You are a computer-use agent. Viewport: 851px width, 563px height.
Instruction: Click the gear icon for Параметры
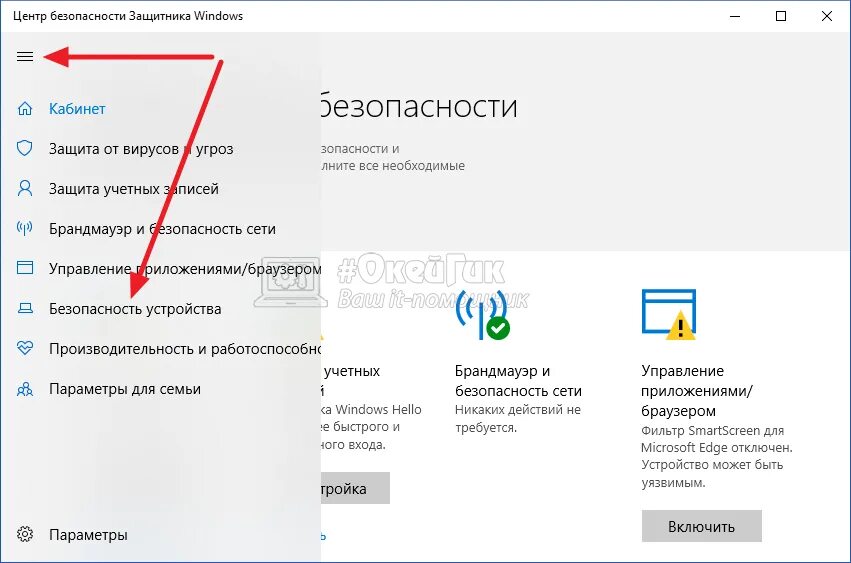[25, 534]
